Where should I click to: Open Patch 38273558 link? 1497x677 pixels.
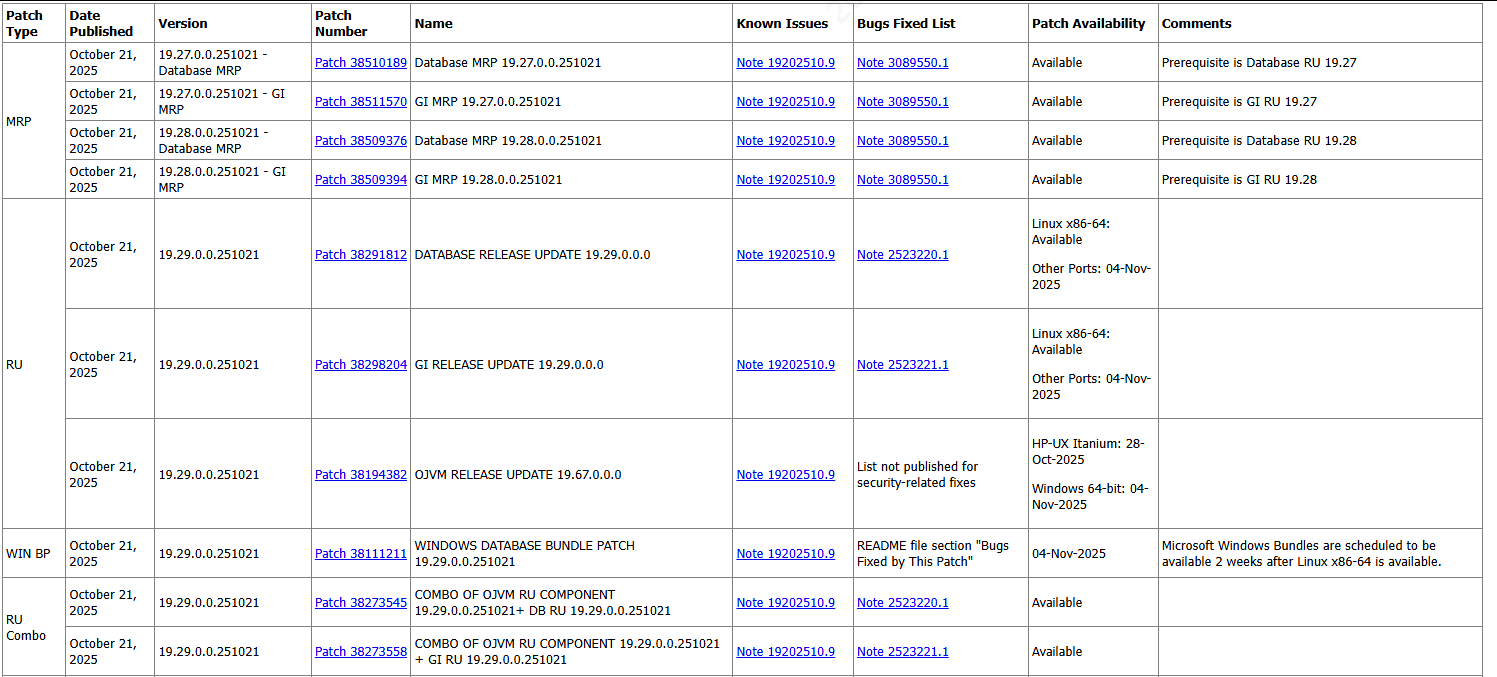361,652
